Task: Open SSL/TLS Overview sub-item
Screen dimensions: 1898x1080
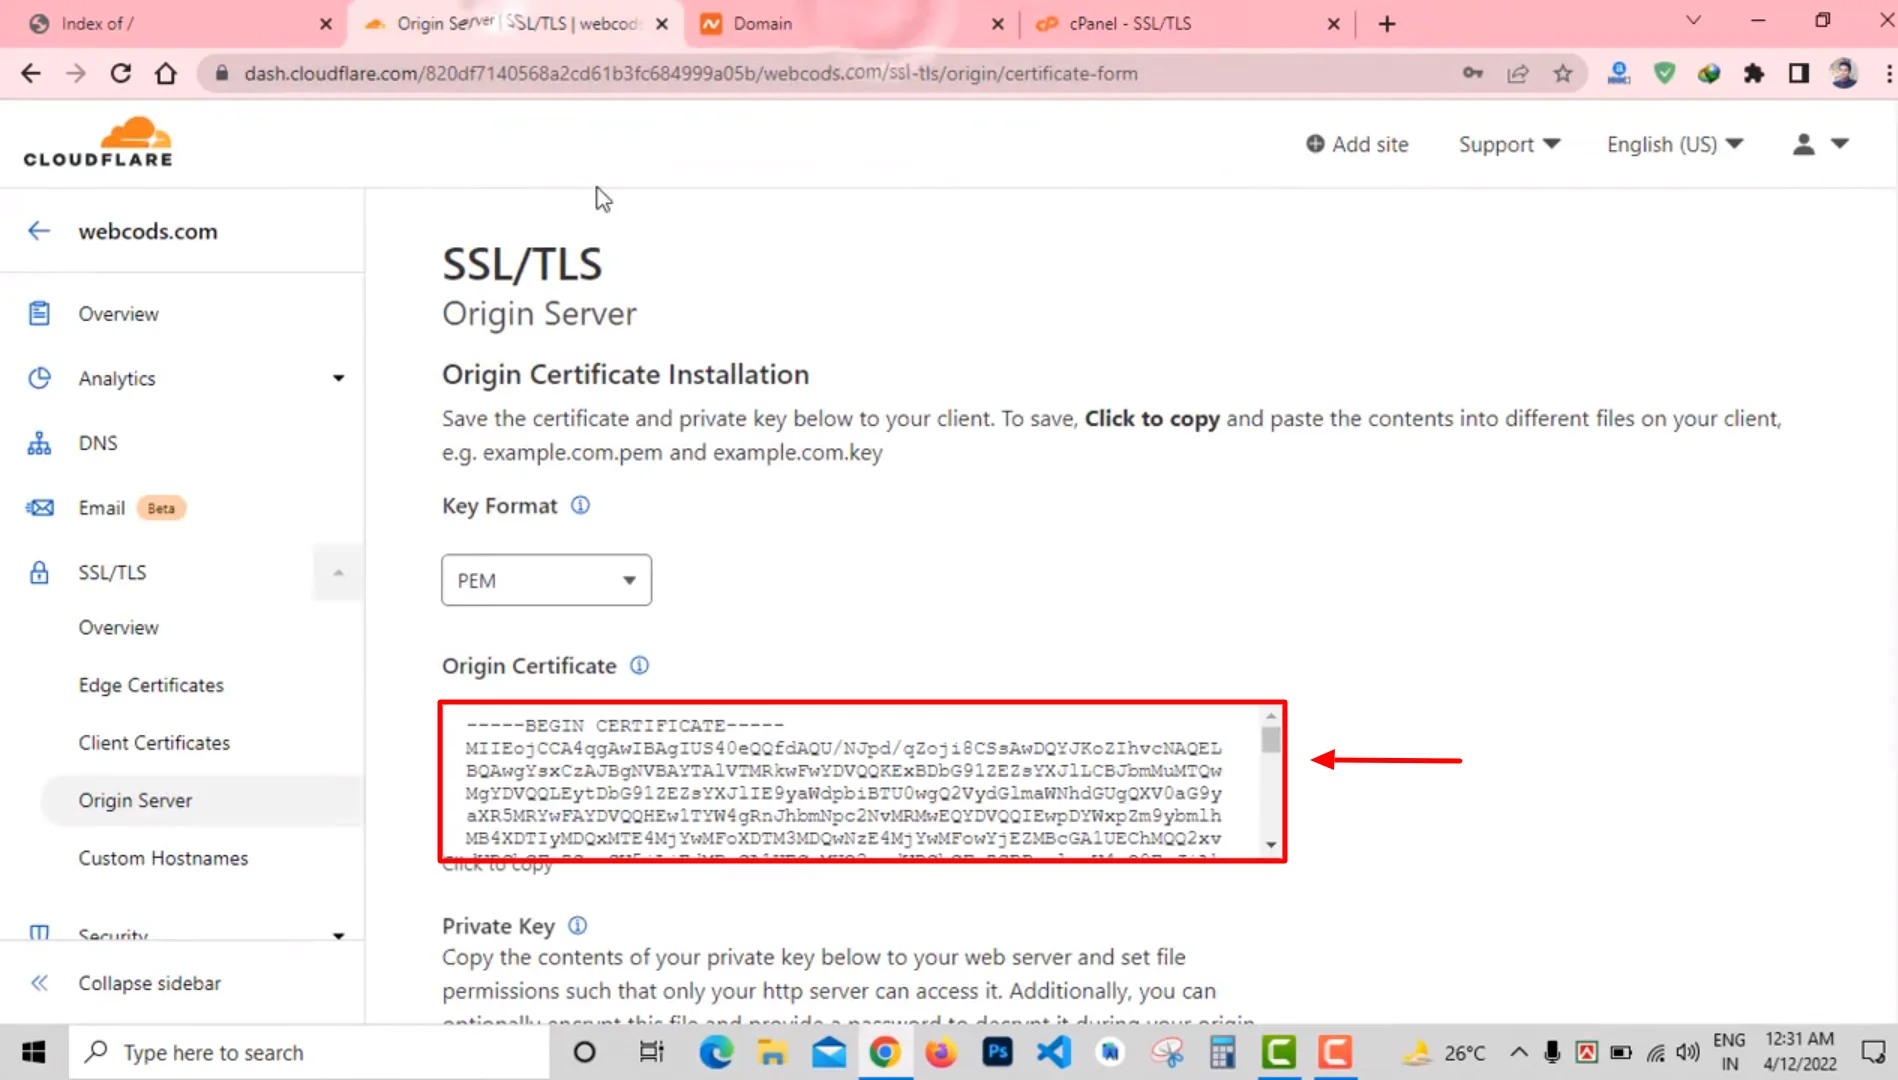Action: (118, 627)
